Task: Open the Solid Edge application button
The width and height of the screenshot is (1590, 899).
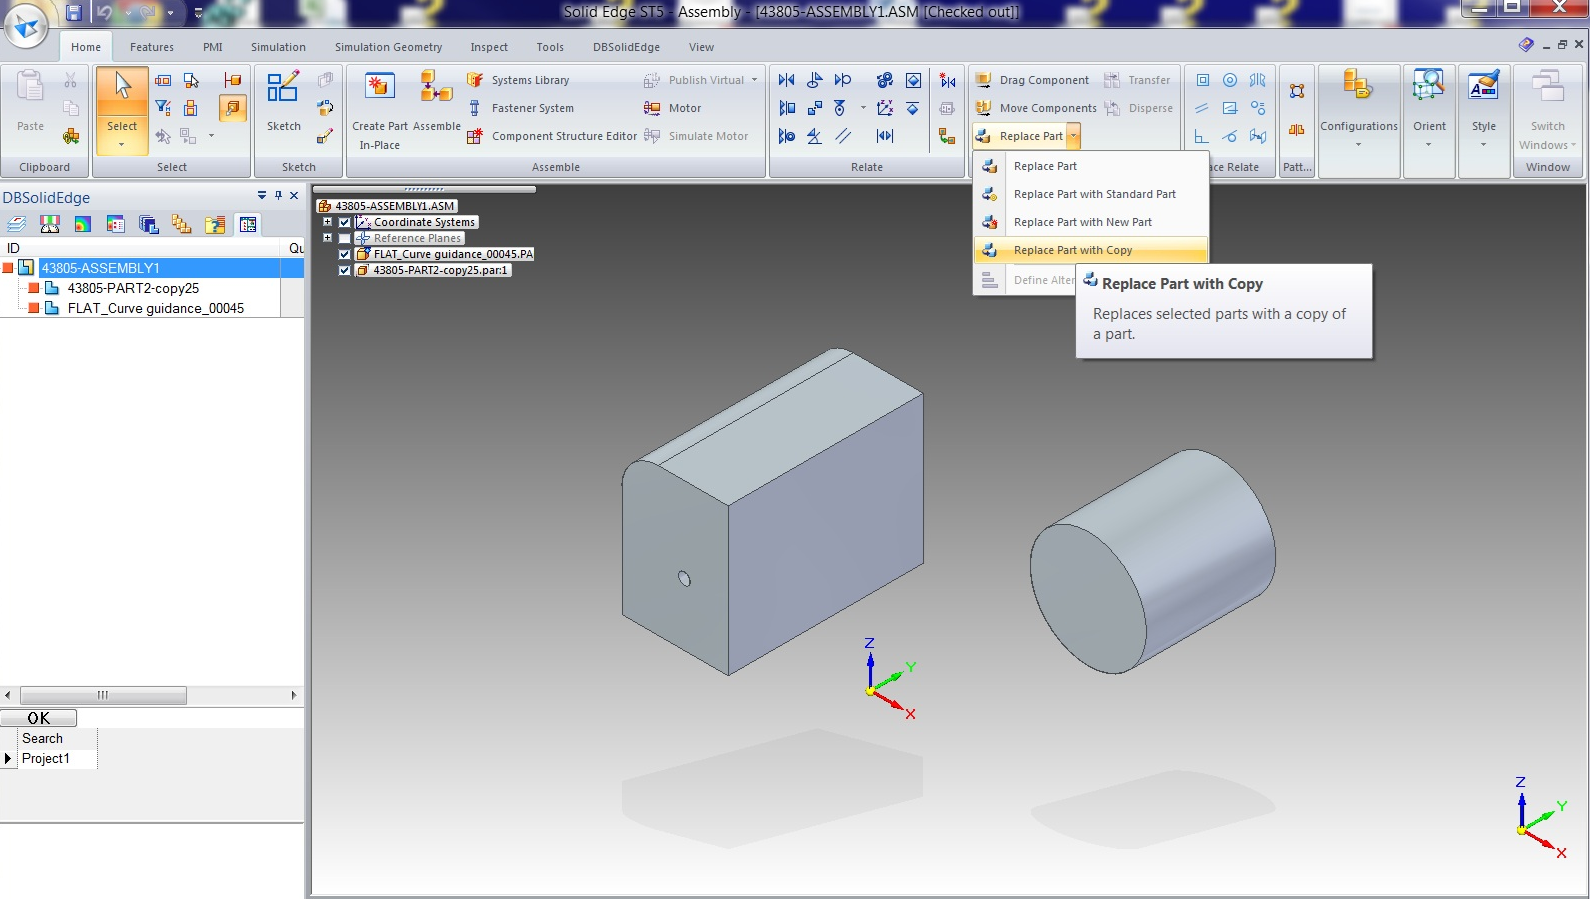Action: [x=27, y=25]
